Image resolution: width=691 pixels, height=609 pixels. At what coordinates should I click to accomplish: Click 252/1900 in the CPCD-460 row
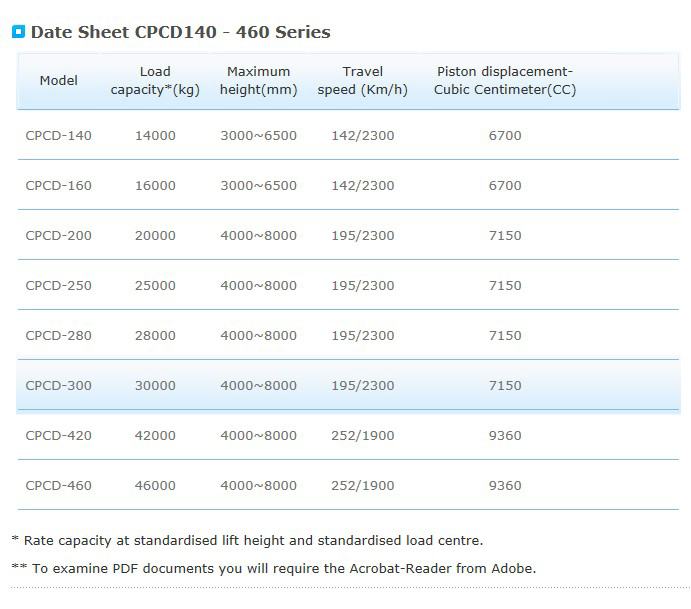point(363,486)
